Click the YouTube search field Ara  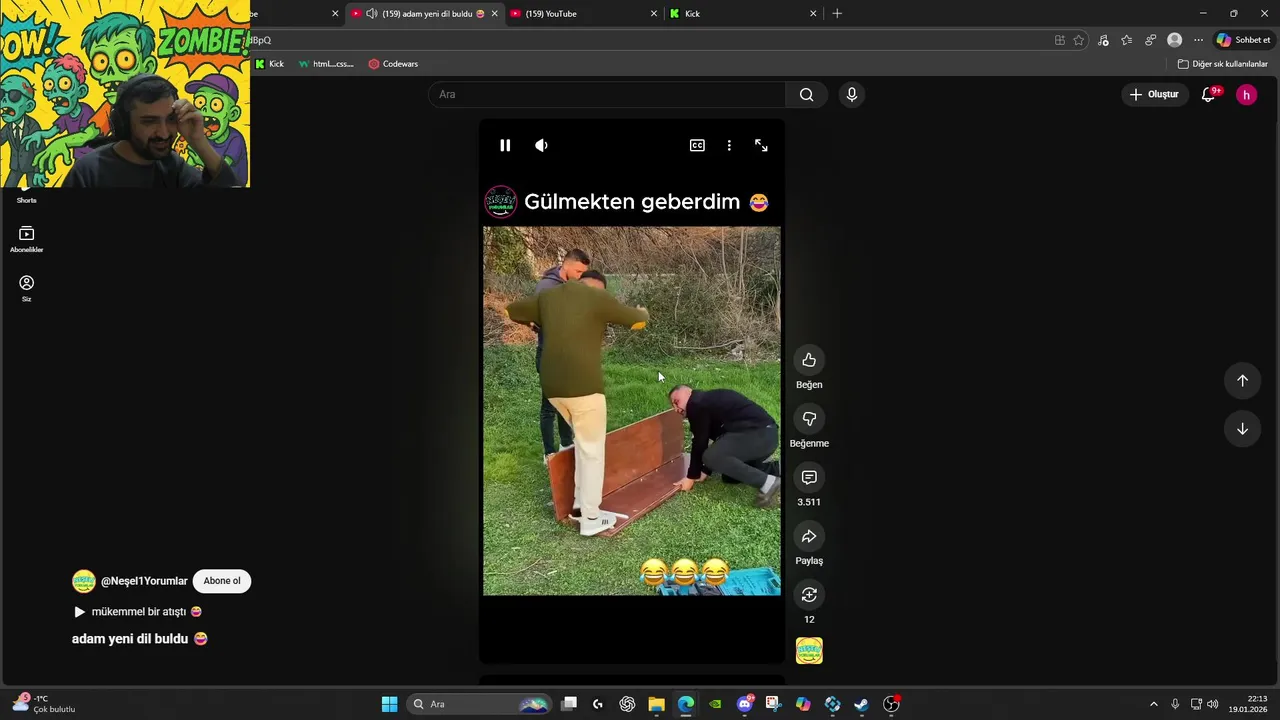(607, 94)
